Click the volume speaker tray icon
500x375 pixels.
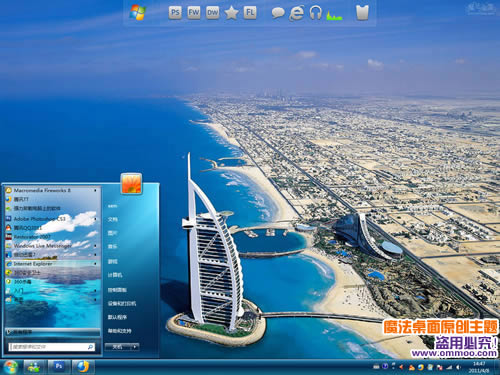click(459, 367)
